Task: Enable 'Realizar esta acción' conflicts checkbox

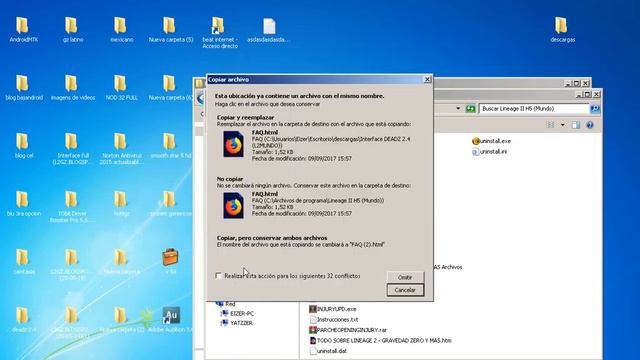Action: (x=219, y=276)
